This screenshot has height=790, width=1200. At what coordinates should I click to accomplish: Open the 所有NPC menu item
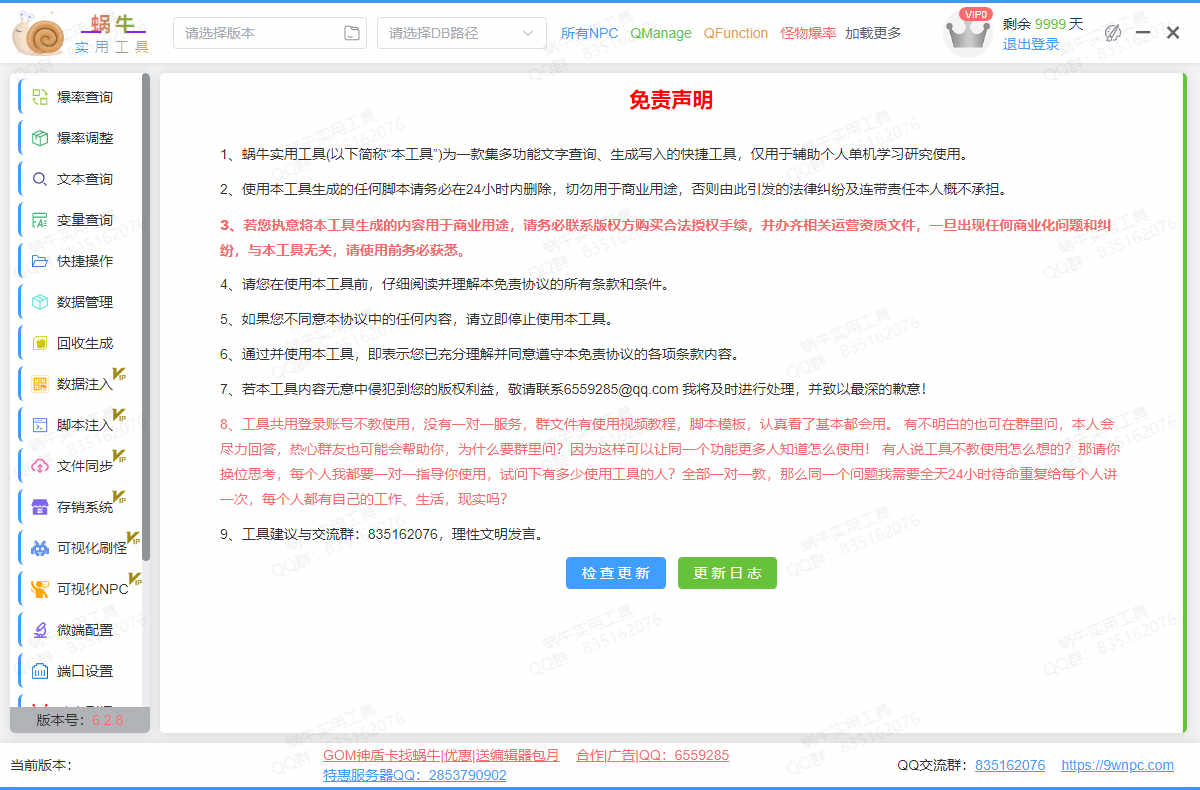pyautogui.click(x=589, y=33)
